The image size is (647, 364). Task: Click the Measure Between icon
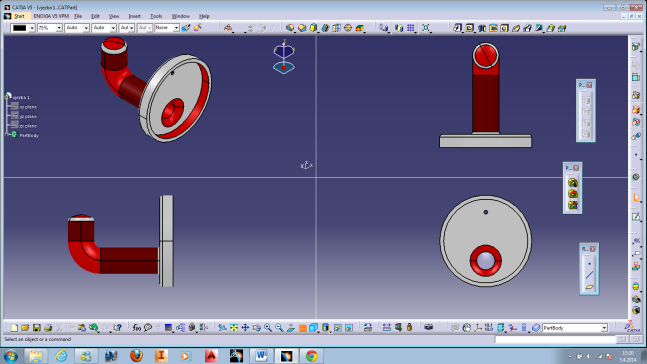(x=387, y=328)
